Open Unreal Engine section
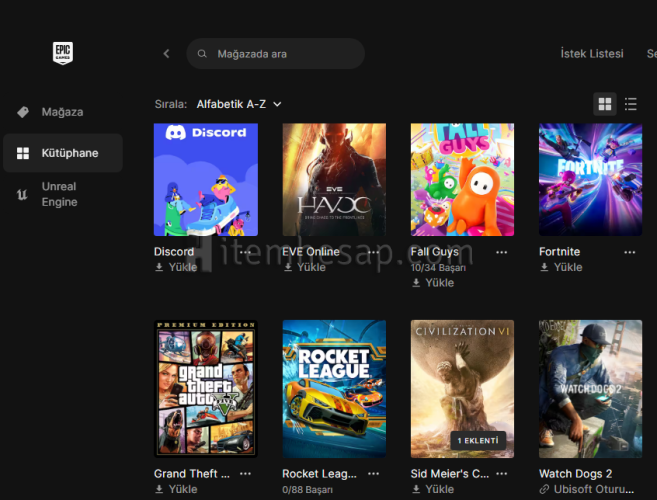The height and width of the screenshot is (500, 657). point(59,194)
